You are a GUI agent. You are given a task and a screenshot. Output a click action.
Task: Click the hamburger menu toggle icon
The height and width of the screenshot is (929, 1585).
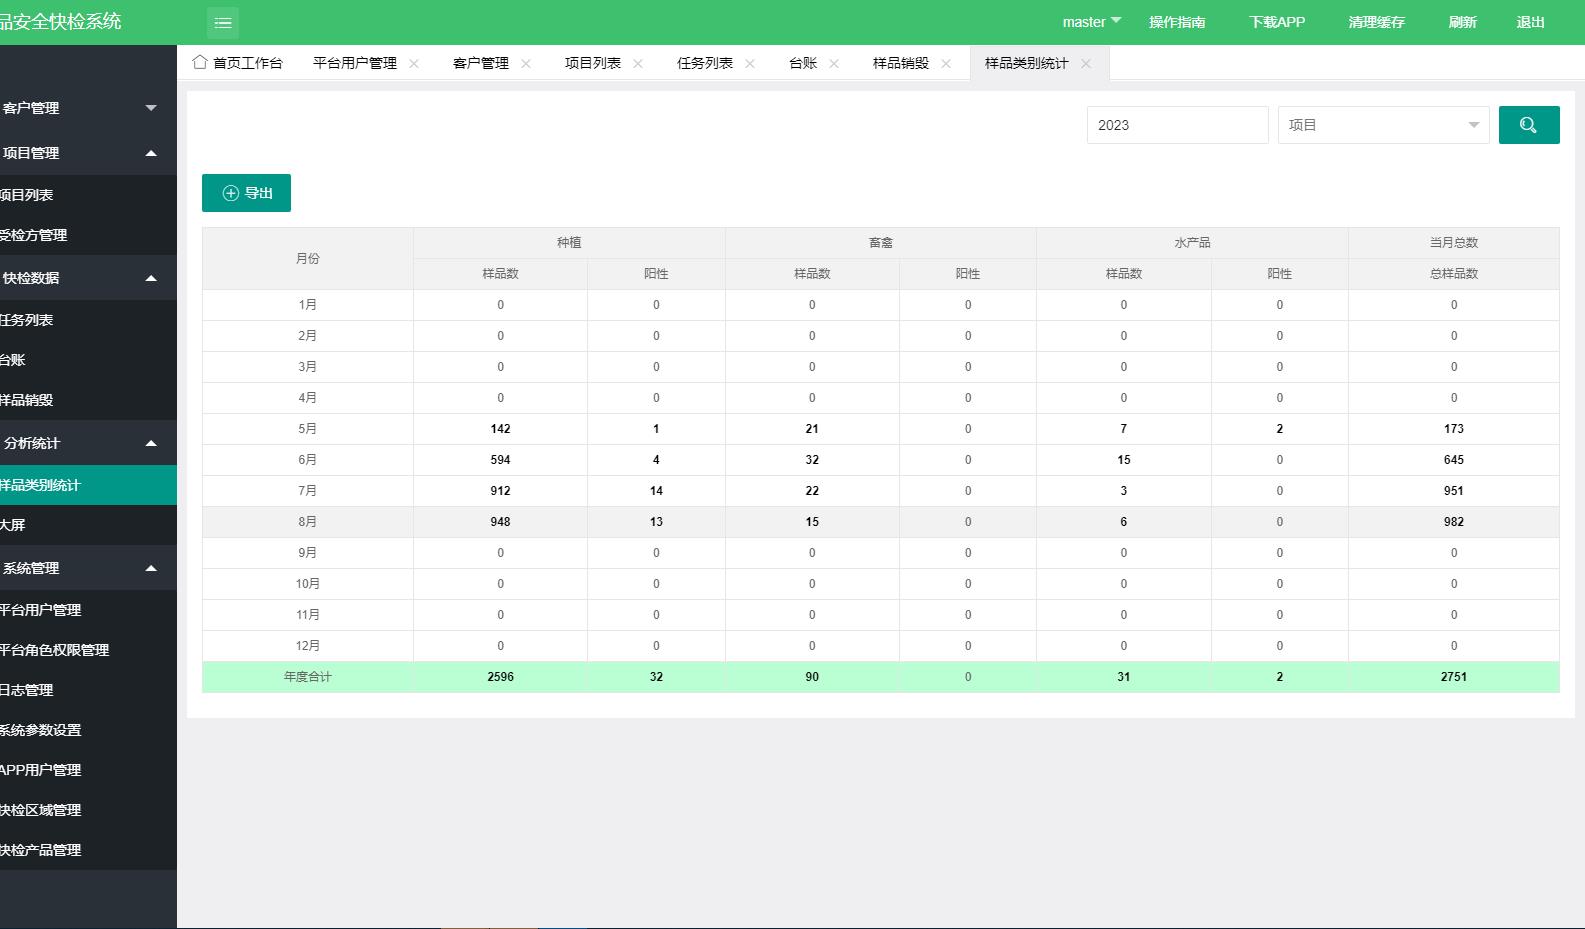tap(223, 22)
